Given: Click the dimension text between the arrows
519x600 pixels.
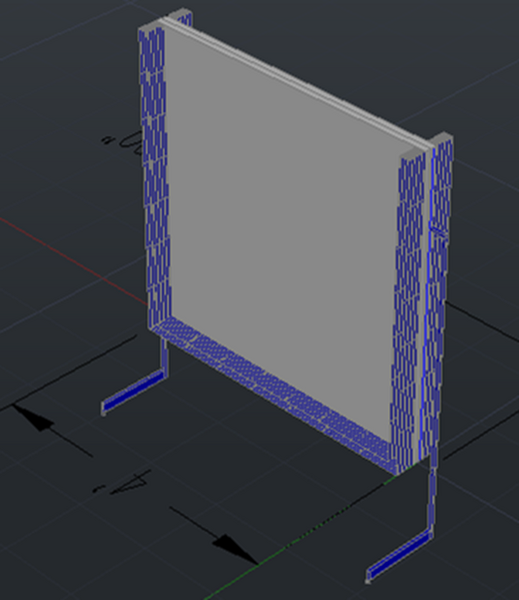Looking at the screenshot, I should click(x=122, y=483).
